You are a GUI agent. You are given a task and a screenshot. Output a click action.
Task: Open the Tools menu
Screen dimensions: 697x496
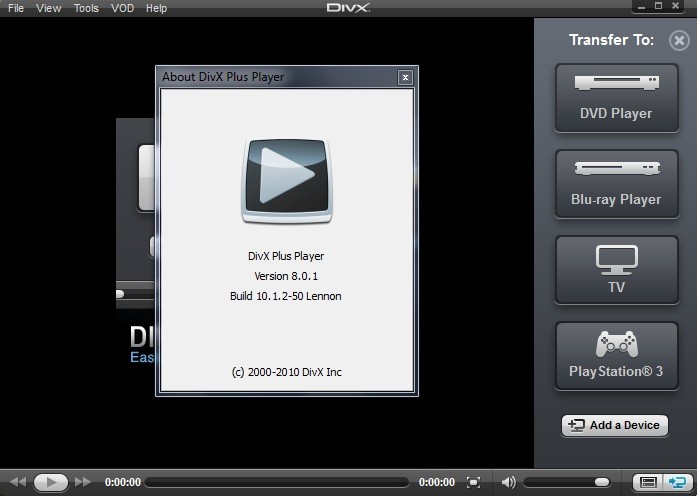pos(86,8)
